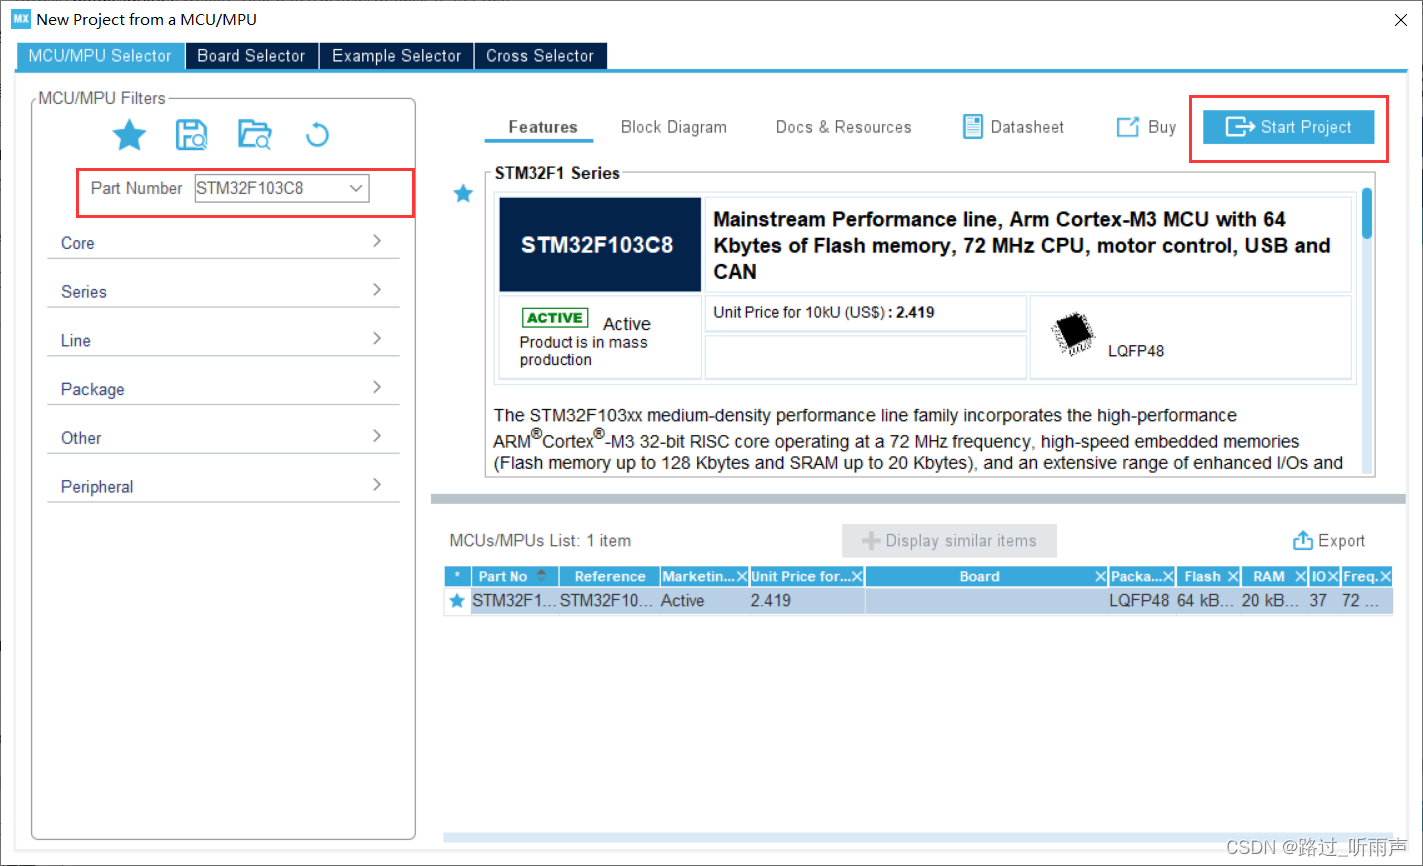Click the Export upload icon
1423x866 pixels.
1302,541
